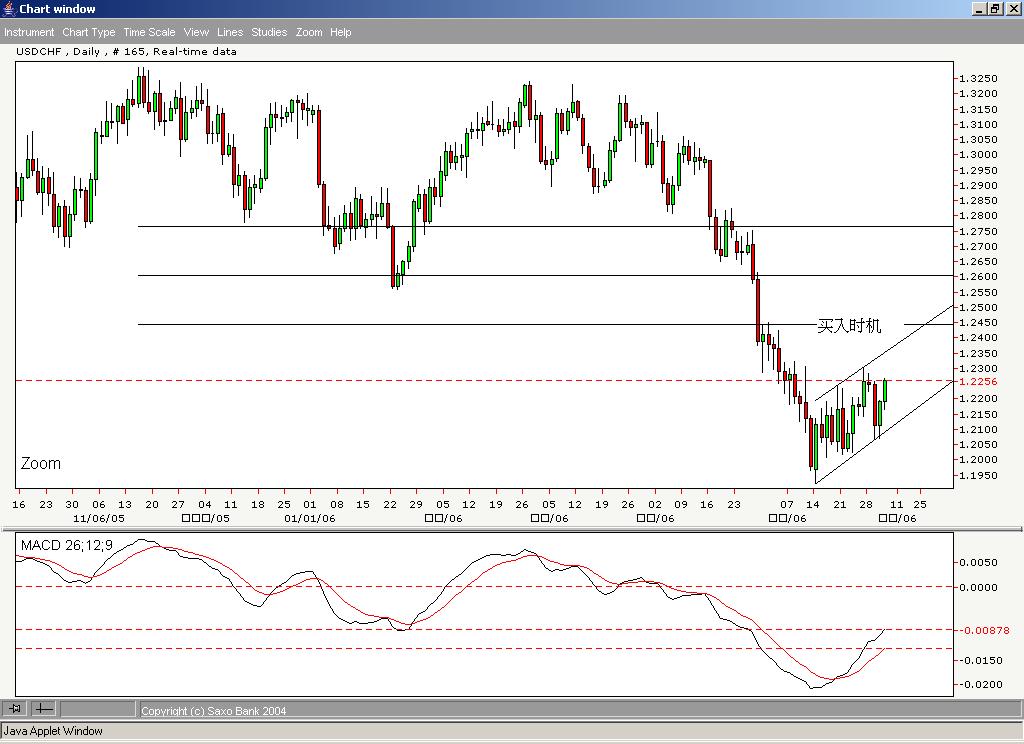
Task: Open the View menu
Action: [196, 32]
